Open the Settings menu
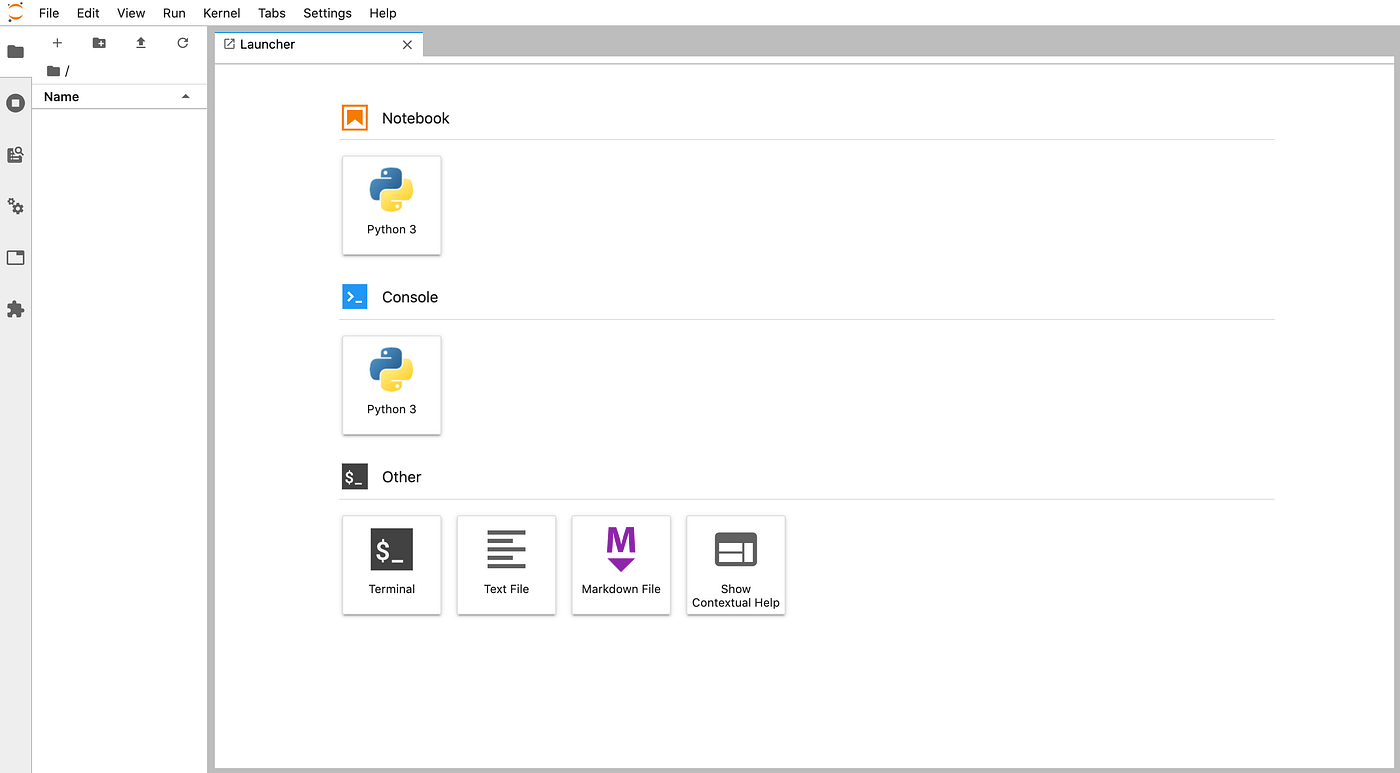The height and width of the screenshot is (773, 1400). [327, 13]
